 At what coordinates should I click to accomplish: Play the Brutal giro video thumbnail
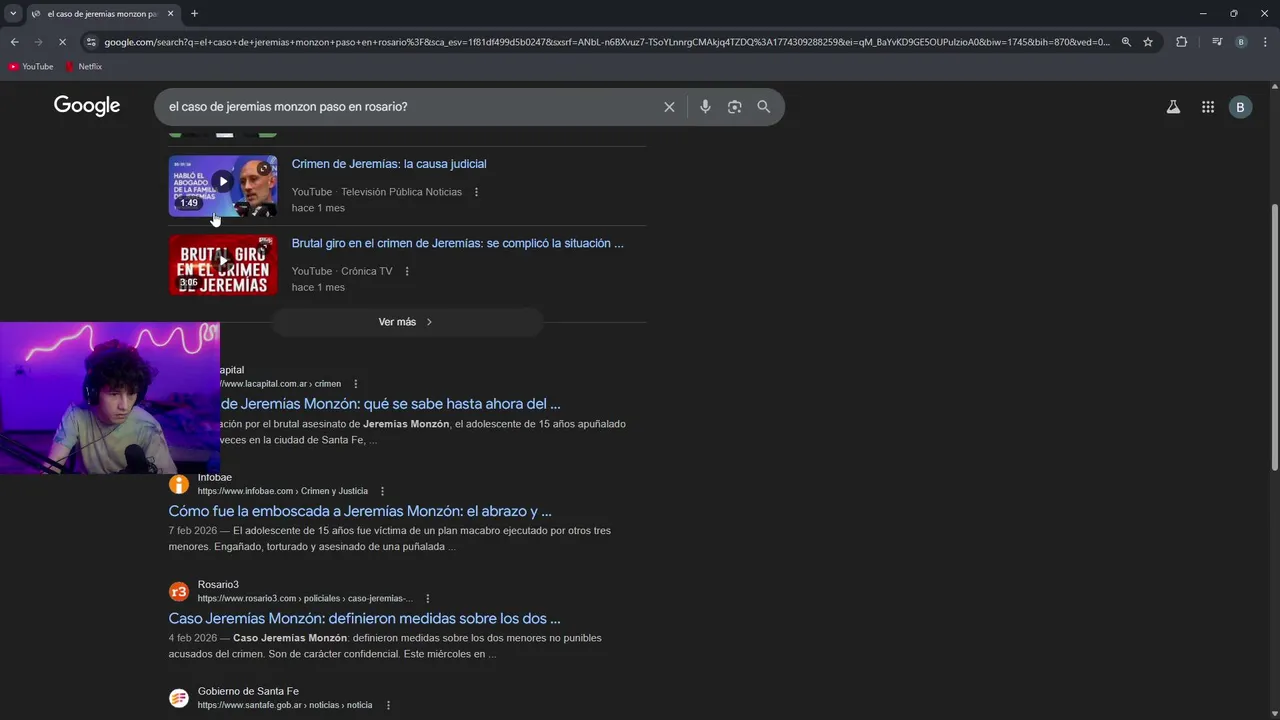pos(223,265)
